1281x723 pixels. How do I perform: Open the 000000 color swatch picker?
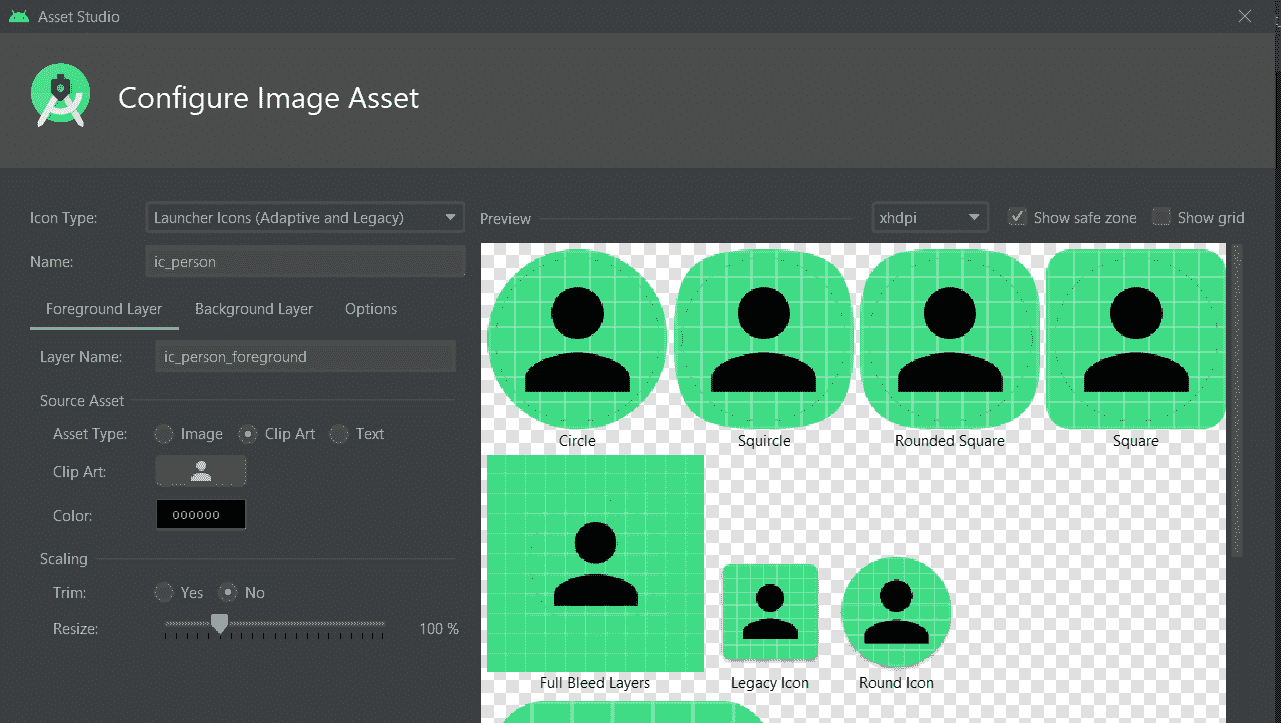(x=201, y=515)
